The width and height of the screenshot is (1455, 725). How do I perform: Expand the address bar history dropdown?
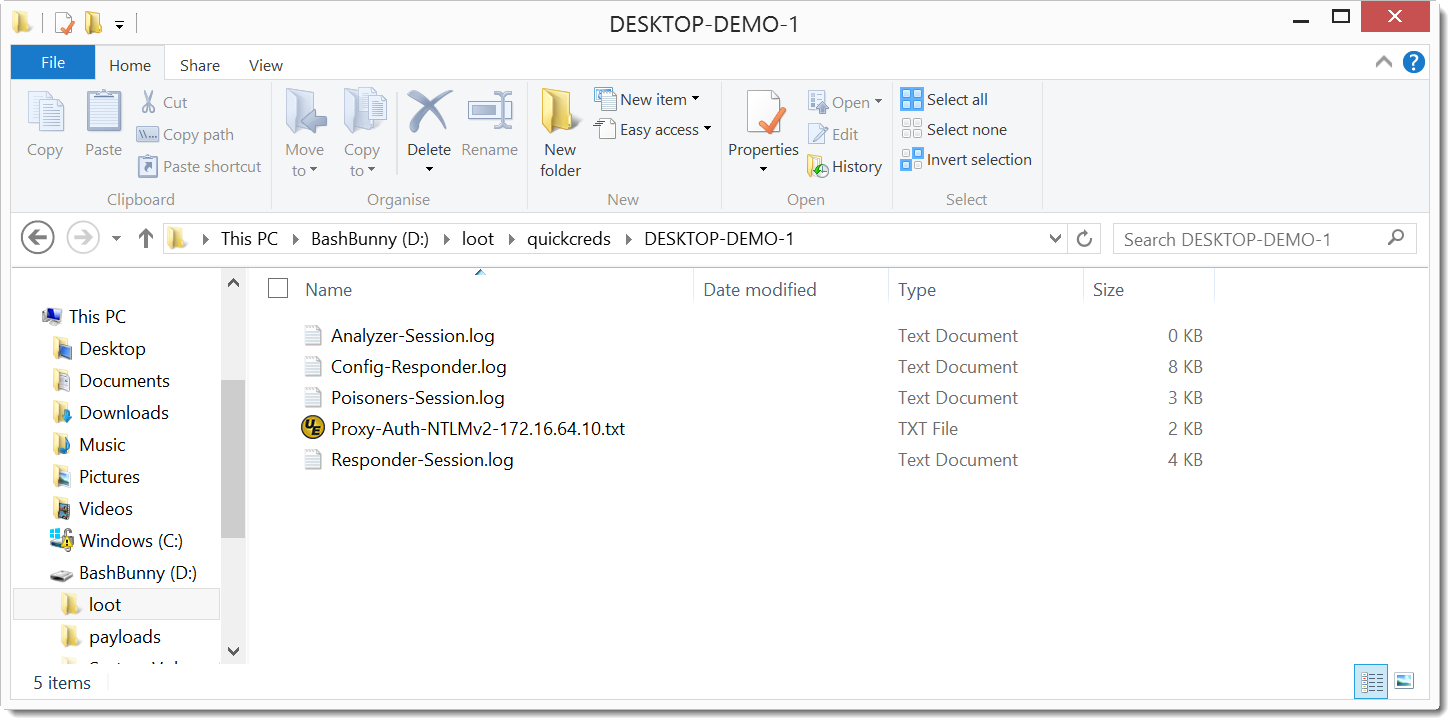coord(1055,239)
